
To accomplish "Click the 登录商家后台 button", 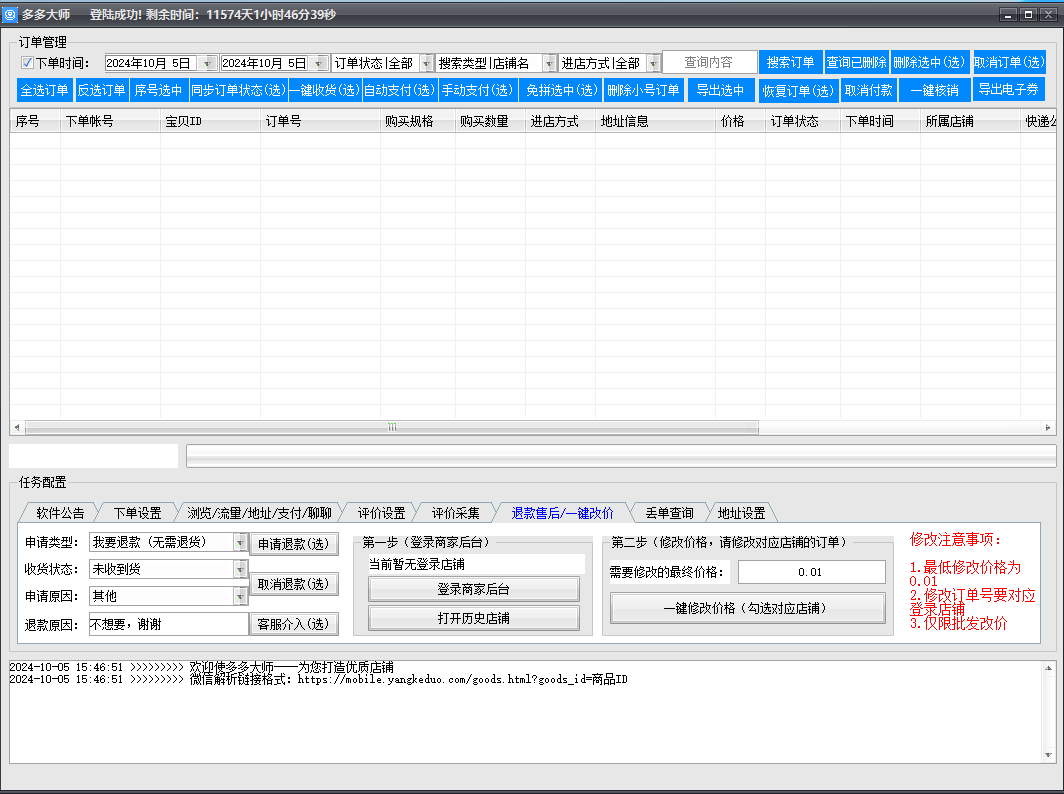I will (473, 590).
